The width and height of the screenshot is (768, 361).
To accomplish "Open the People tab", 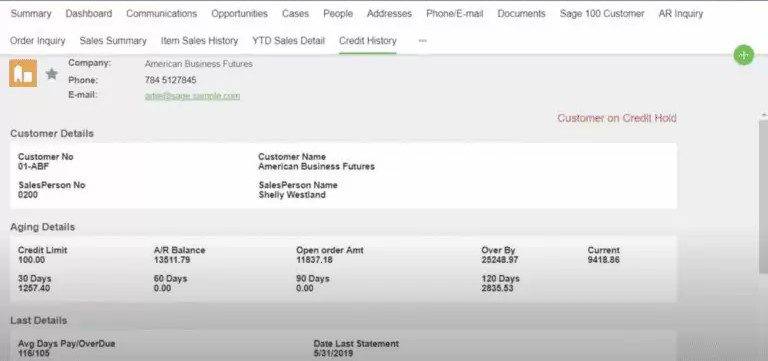I will [x=338, y=14].
